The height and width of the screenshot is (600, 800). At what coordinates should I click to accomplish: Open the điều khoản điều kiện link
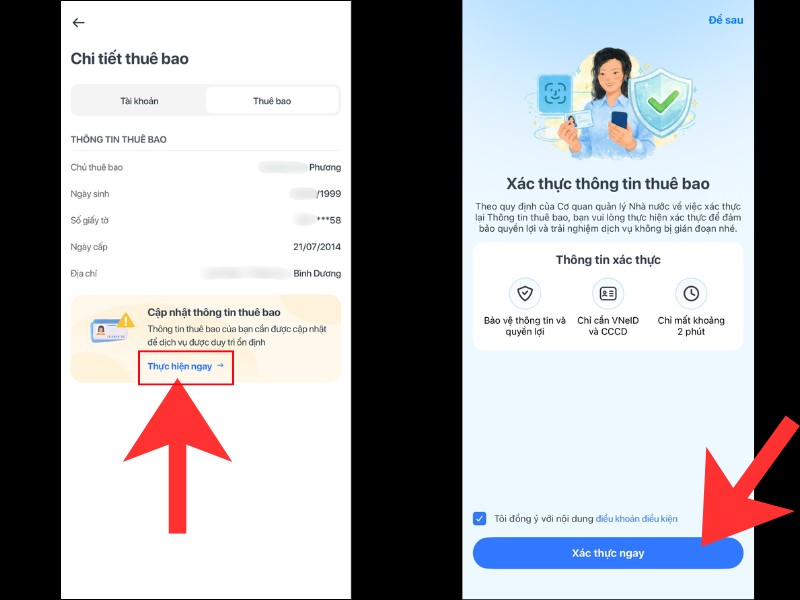pos(636,518)
